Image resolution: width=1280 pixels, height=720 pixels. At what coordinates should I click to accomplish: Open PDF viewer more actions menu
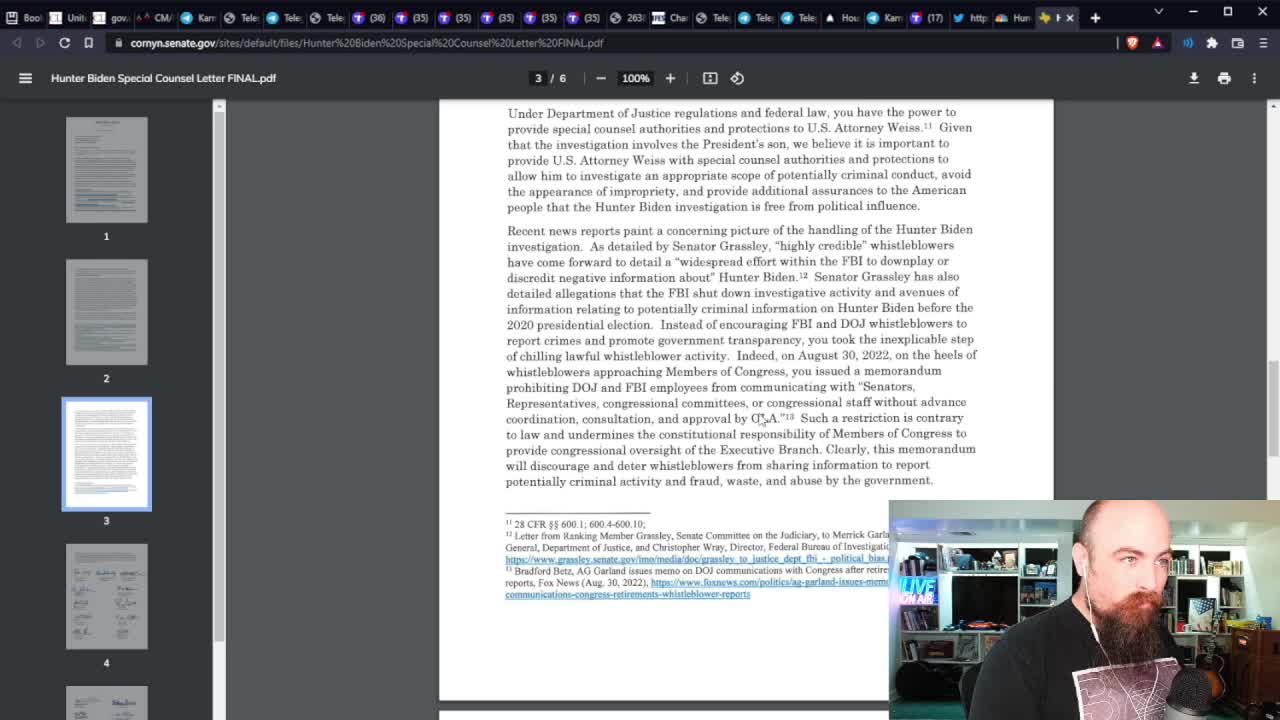tap(1254, 78)
